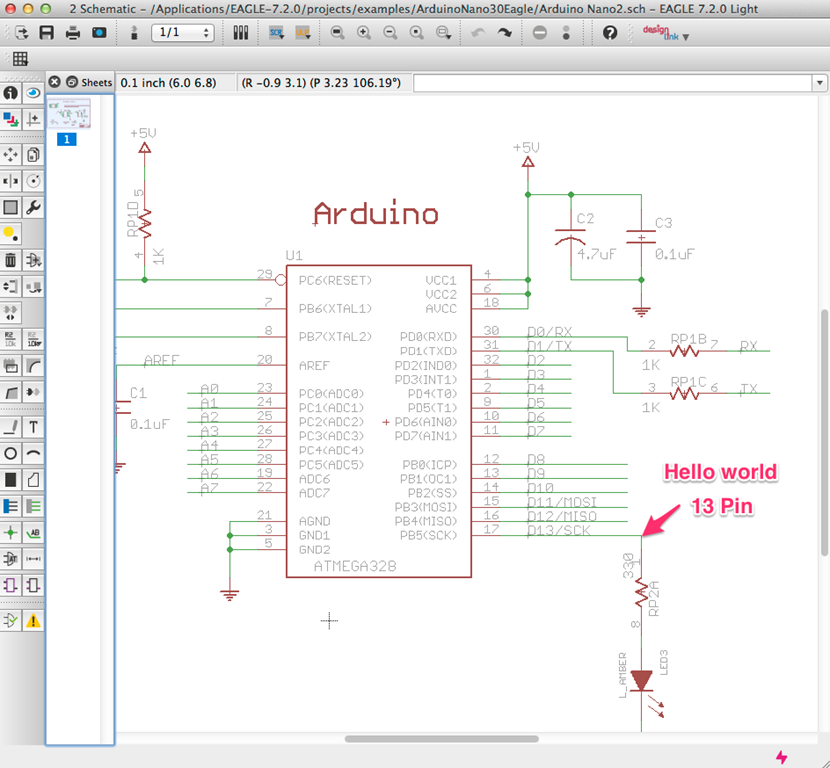
Task: Open the sheet selector 1/1 dropdown
Action: (183, 32)
